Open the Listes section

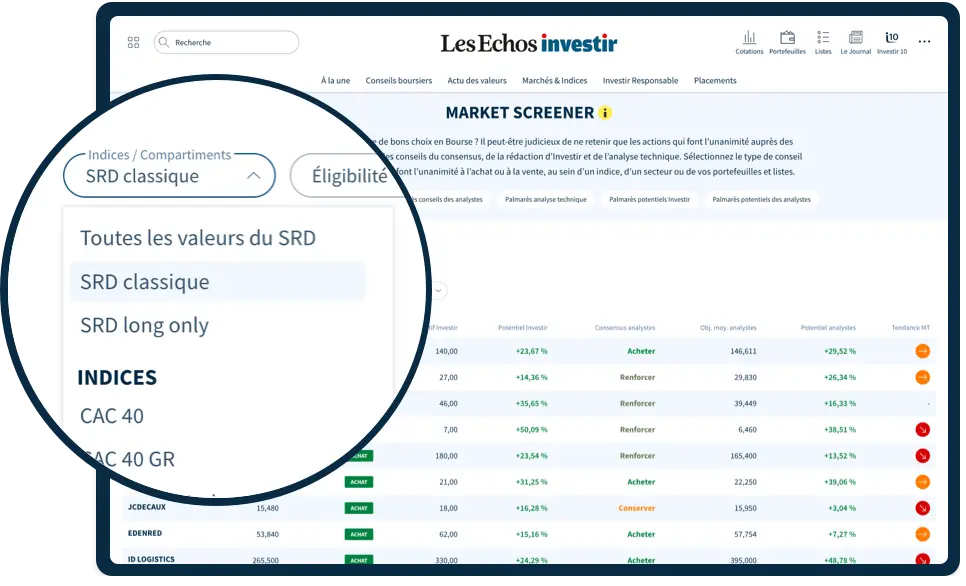pyautogui.click(x=823, y=40)
